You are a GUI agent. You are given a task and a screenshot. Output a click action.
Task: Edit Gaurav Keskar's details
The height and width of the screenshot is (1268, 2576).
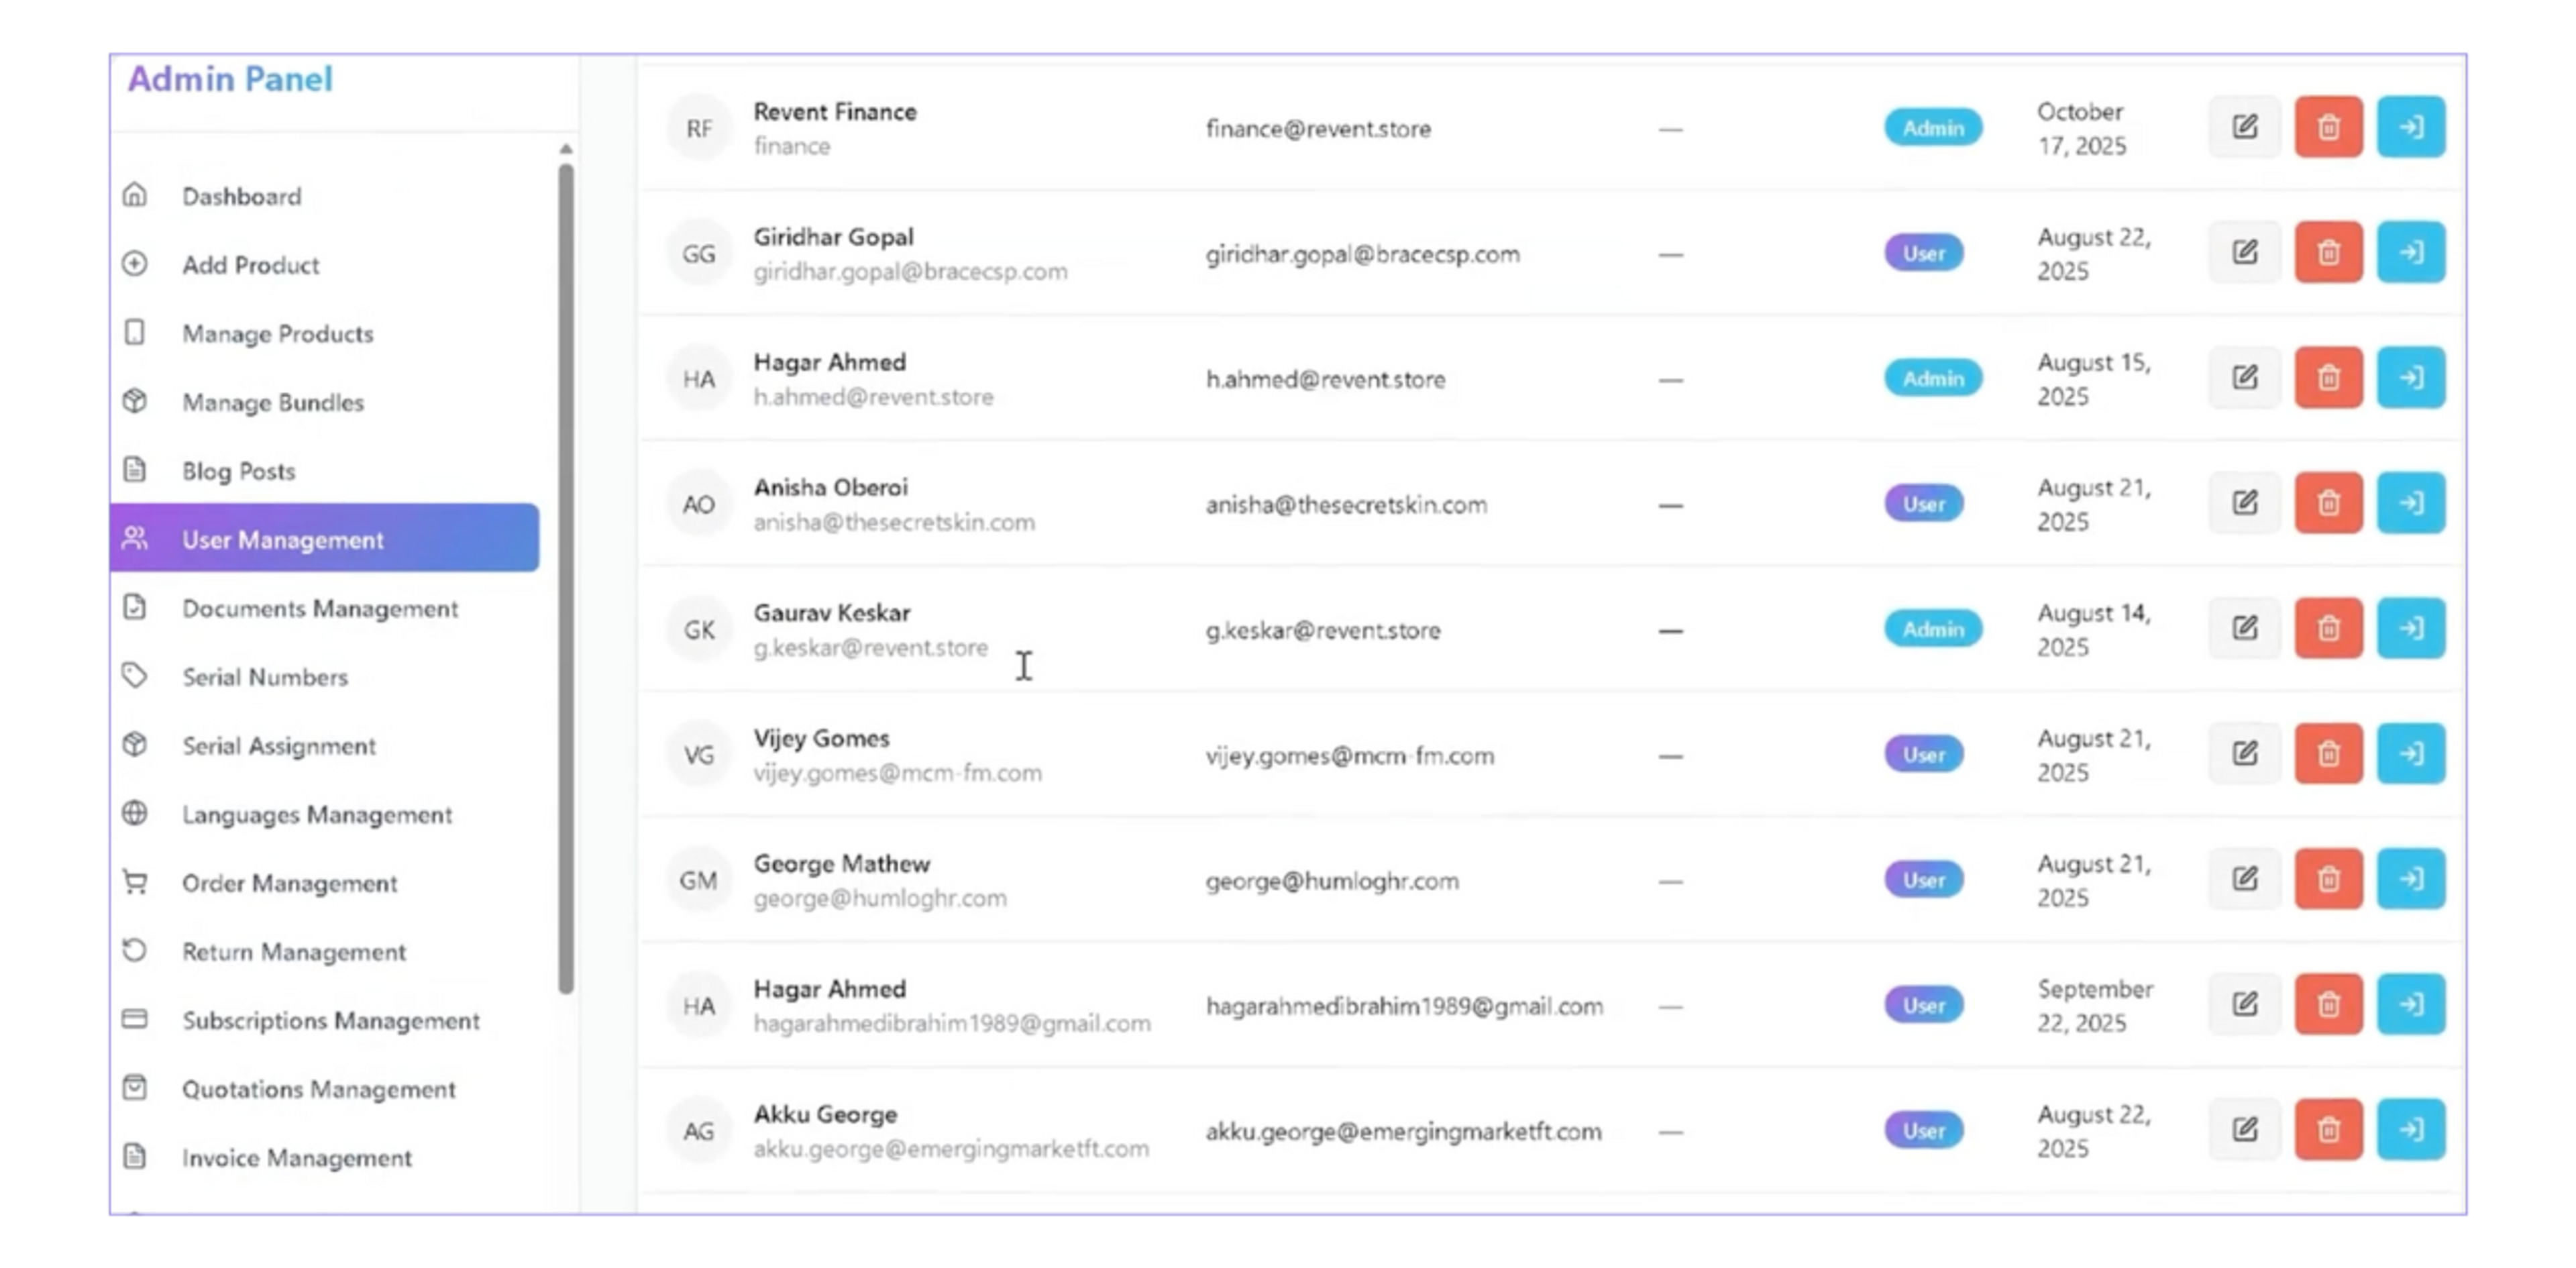(x=2245, y=628)
